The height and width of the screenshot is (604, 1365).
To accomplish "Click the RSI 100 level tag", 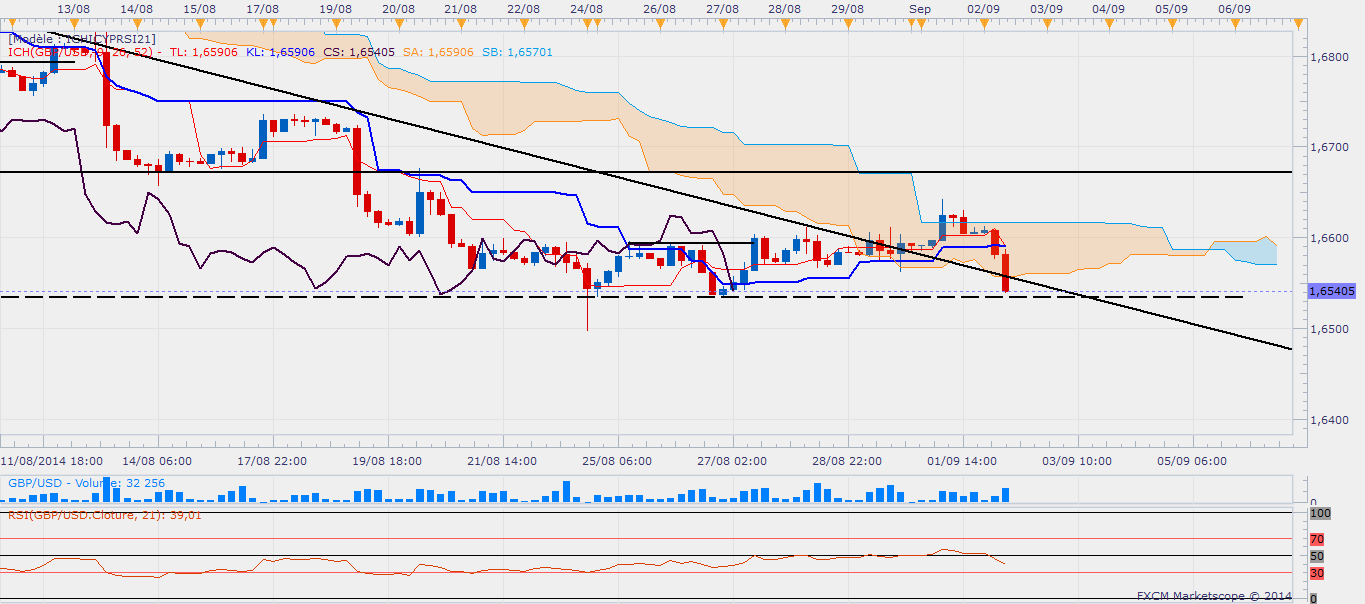I will click(1319, 513).
